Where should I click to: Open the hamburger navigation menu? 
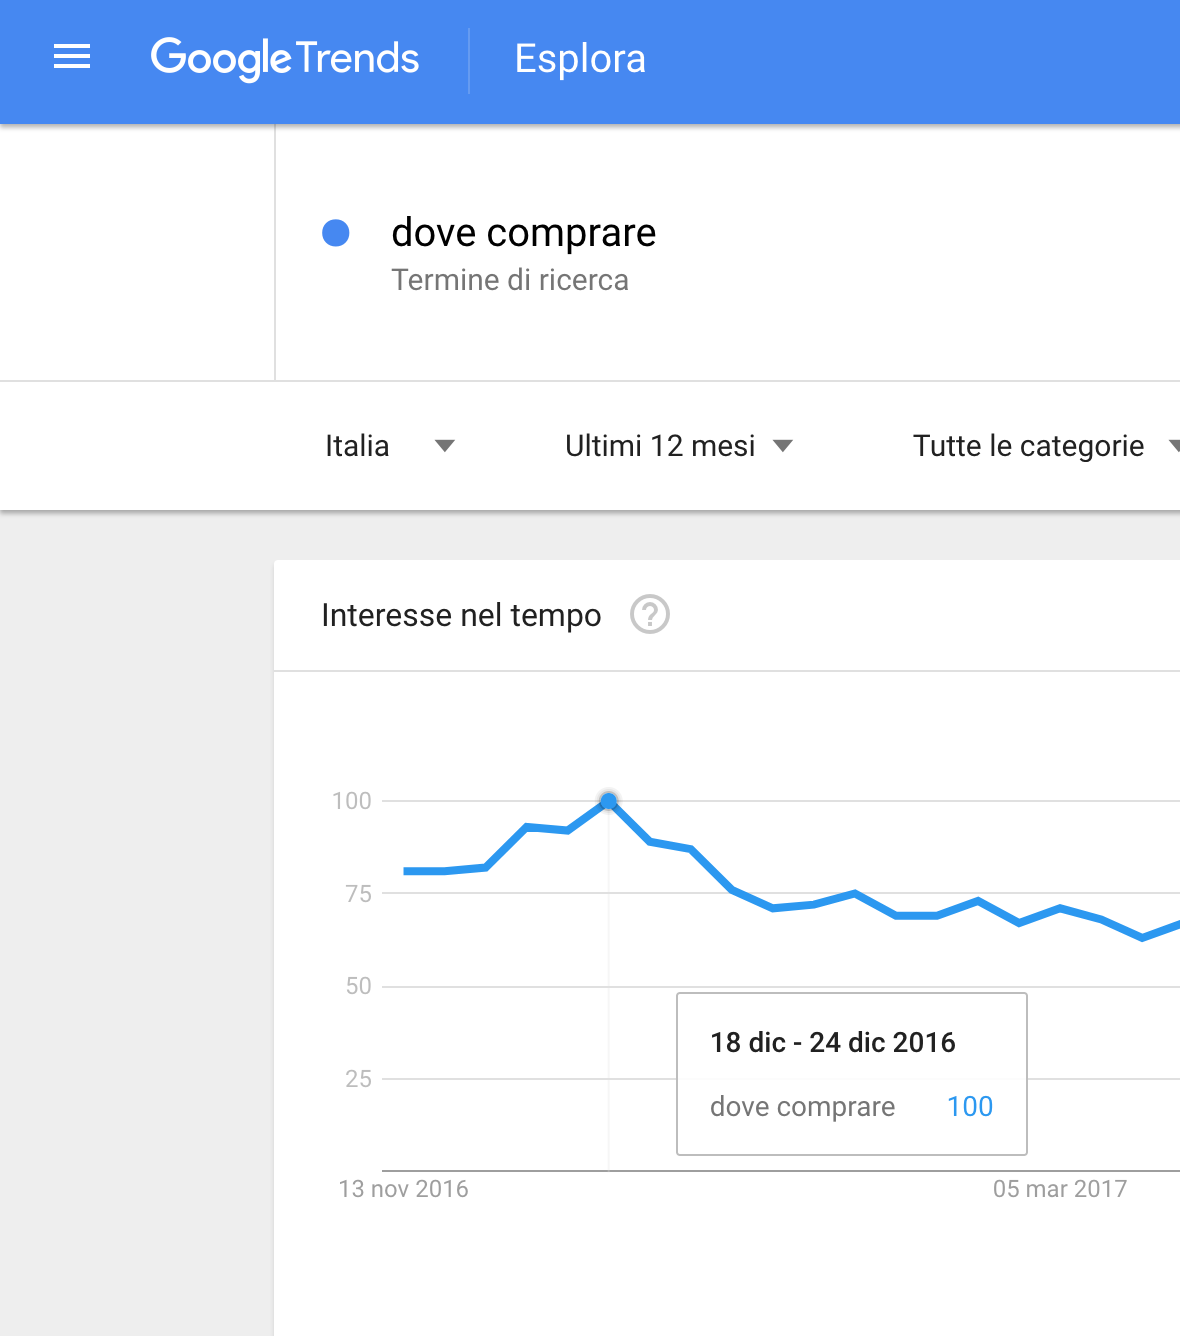[x=72, y=57]
